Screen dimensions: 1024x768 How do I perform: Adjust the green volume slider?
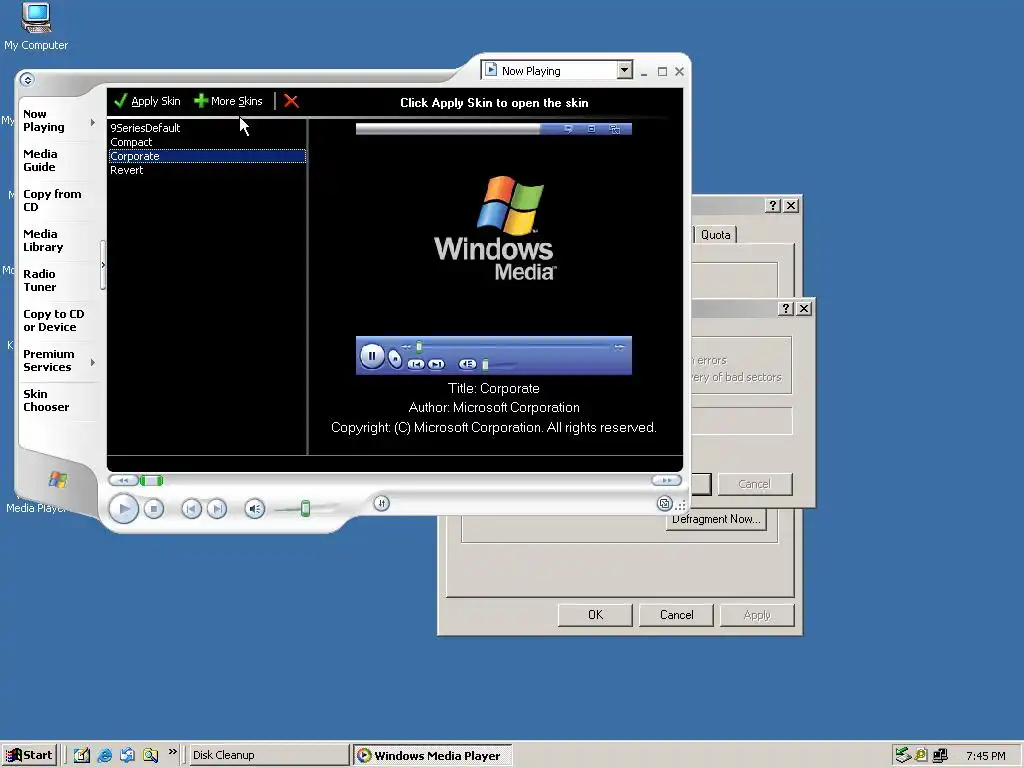(x=305, y=509)
